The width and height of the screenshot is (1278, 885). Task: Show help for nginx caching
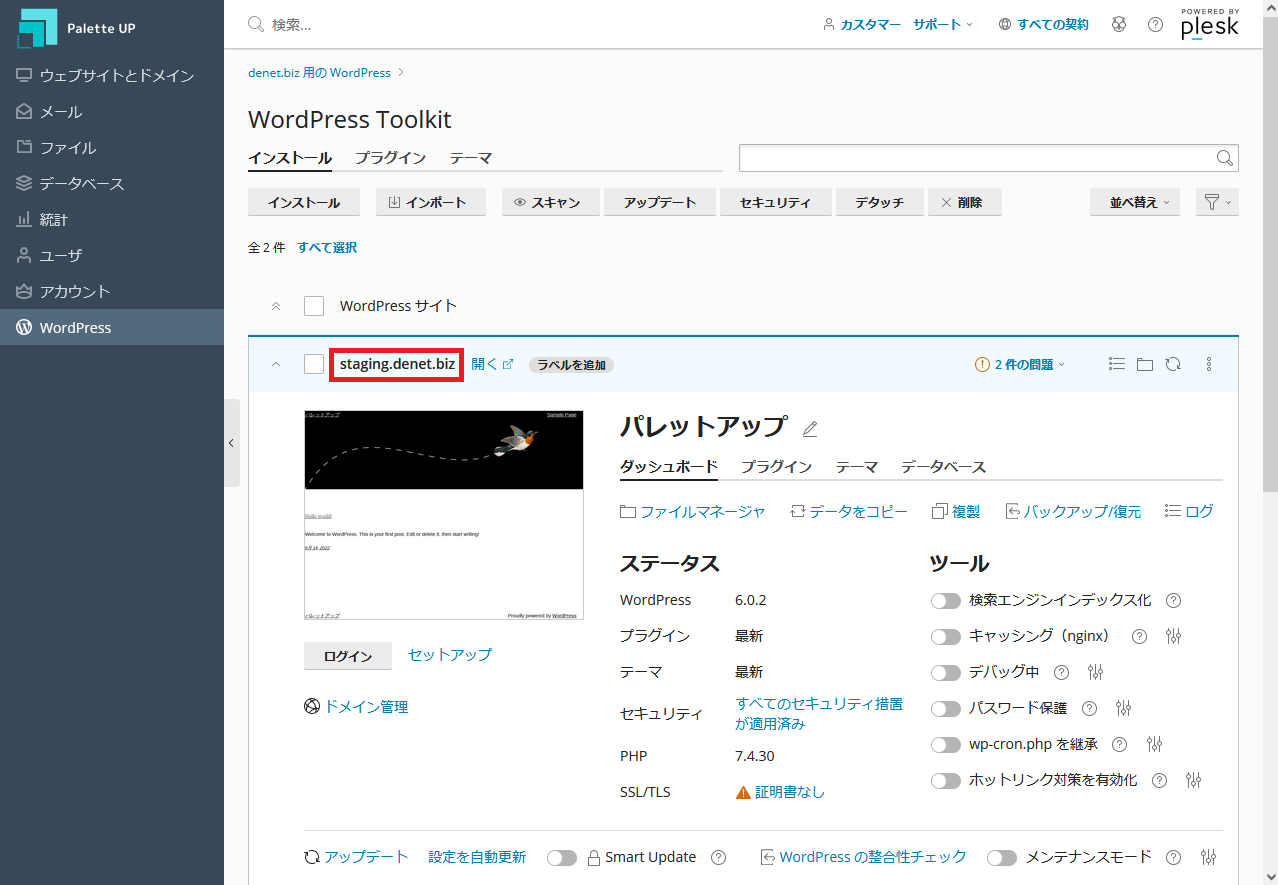click(x=1139, y=636)
